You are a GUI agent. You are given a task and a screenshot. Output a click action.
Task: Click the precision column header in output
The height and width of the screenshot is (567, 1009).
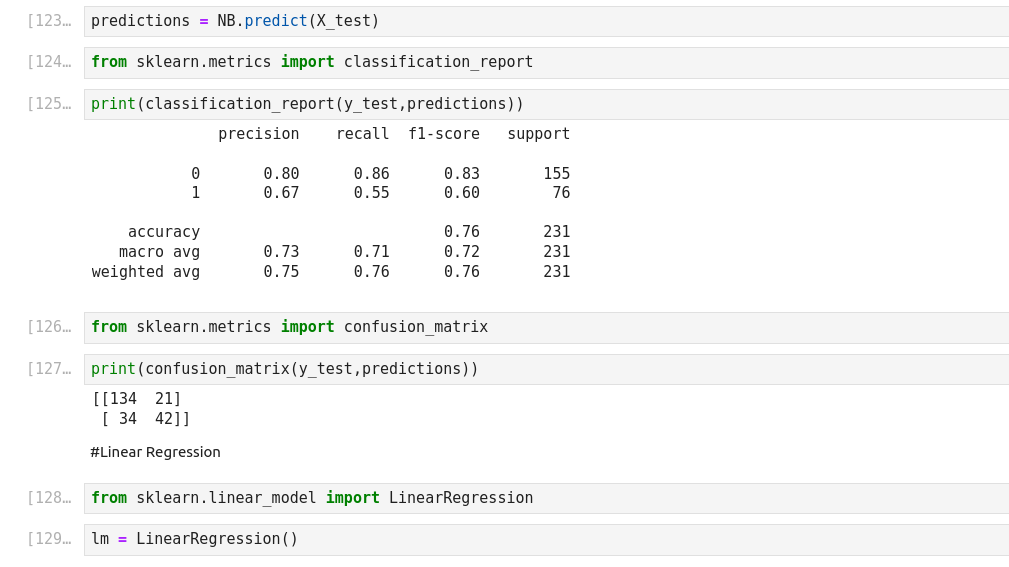pos(258,134)
